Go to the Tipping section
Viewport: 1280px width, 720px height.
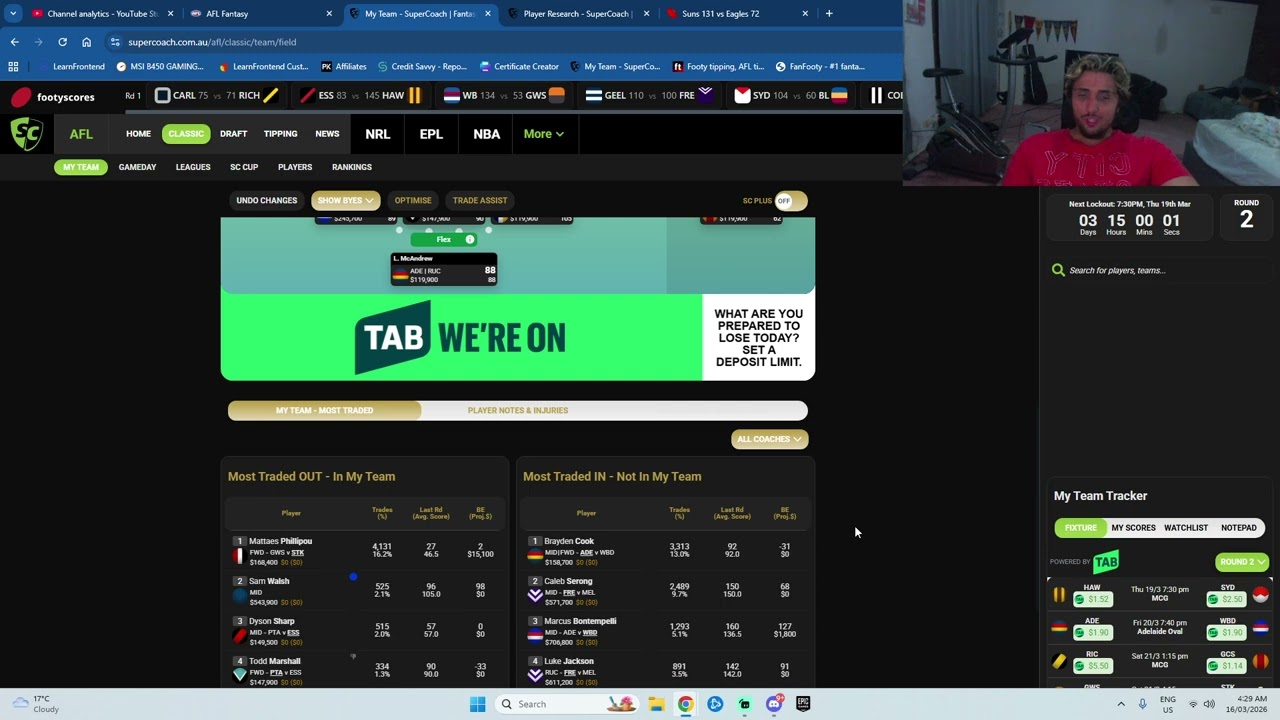pyautogui.click(x=280, y=134)
